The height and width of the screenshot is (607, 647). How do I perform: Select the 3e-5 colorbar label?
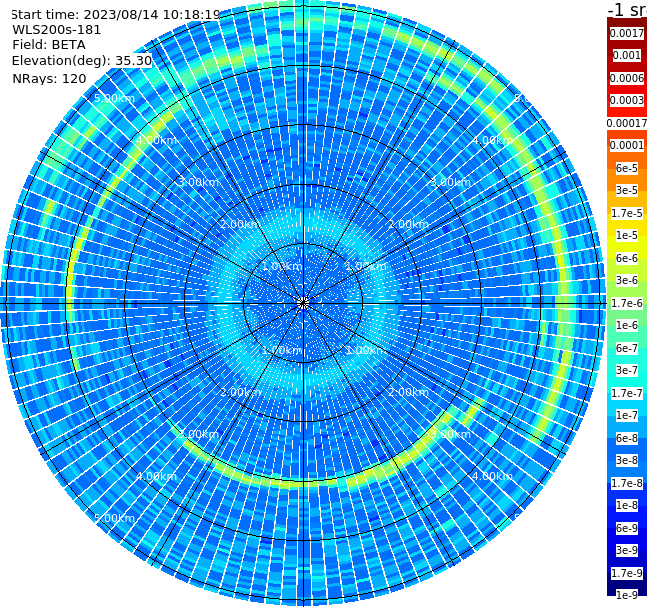coord(627,190)
